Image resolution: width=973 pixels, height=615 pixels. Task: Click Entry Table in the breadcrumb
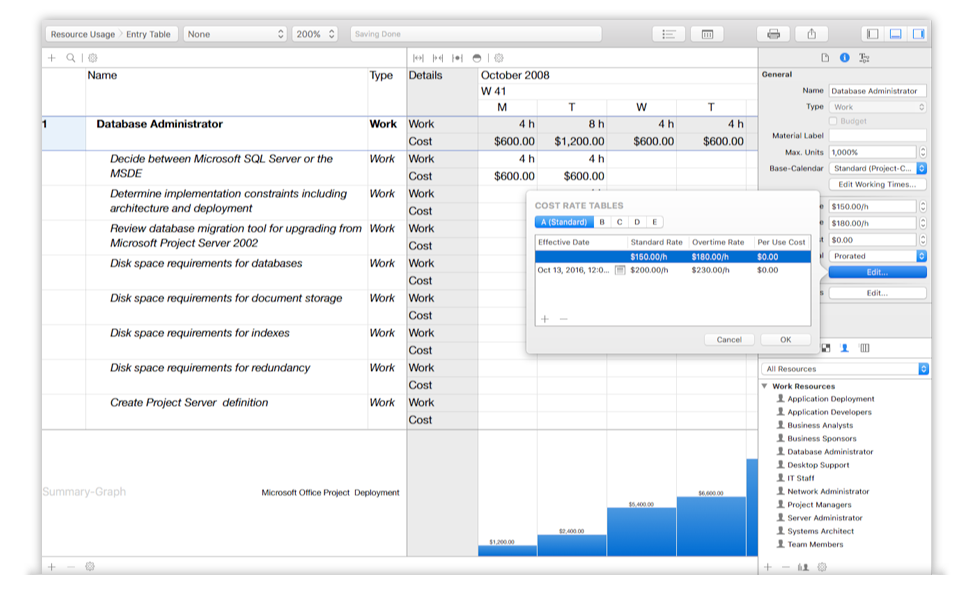pyautogui.click(x=148, y=34)
